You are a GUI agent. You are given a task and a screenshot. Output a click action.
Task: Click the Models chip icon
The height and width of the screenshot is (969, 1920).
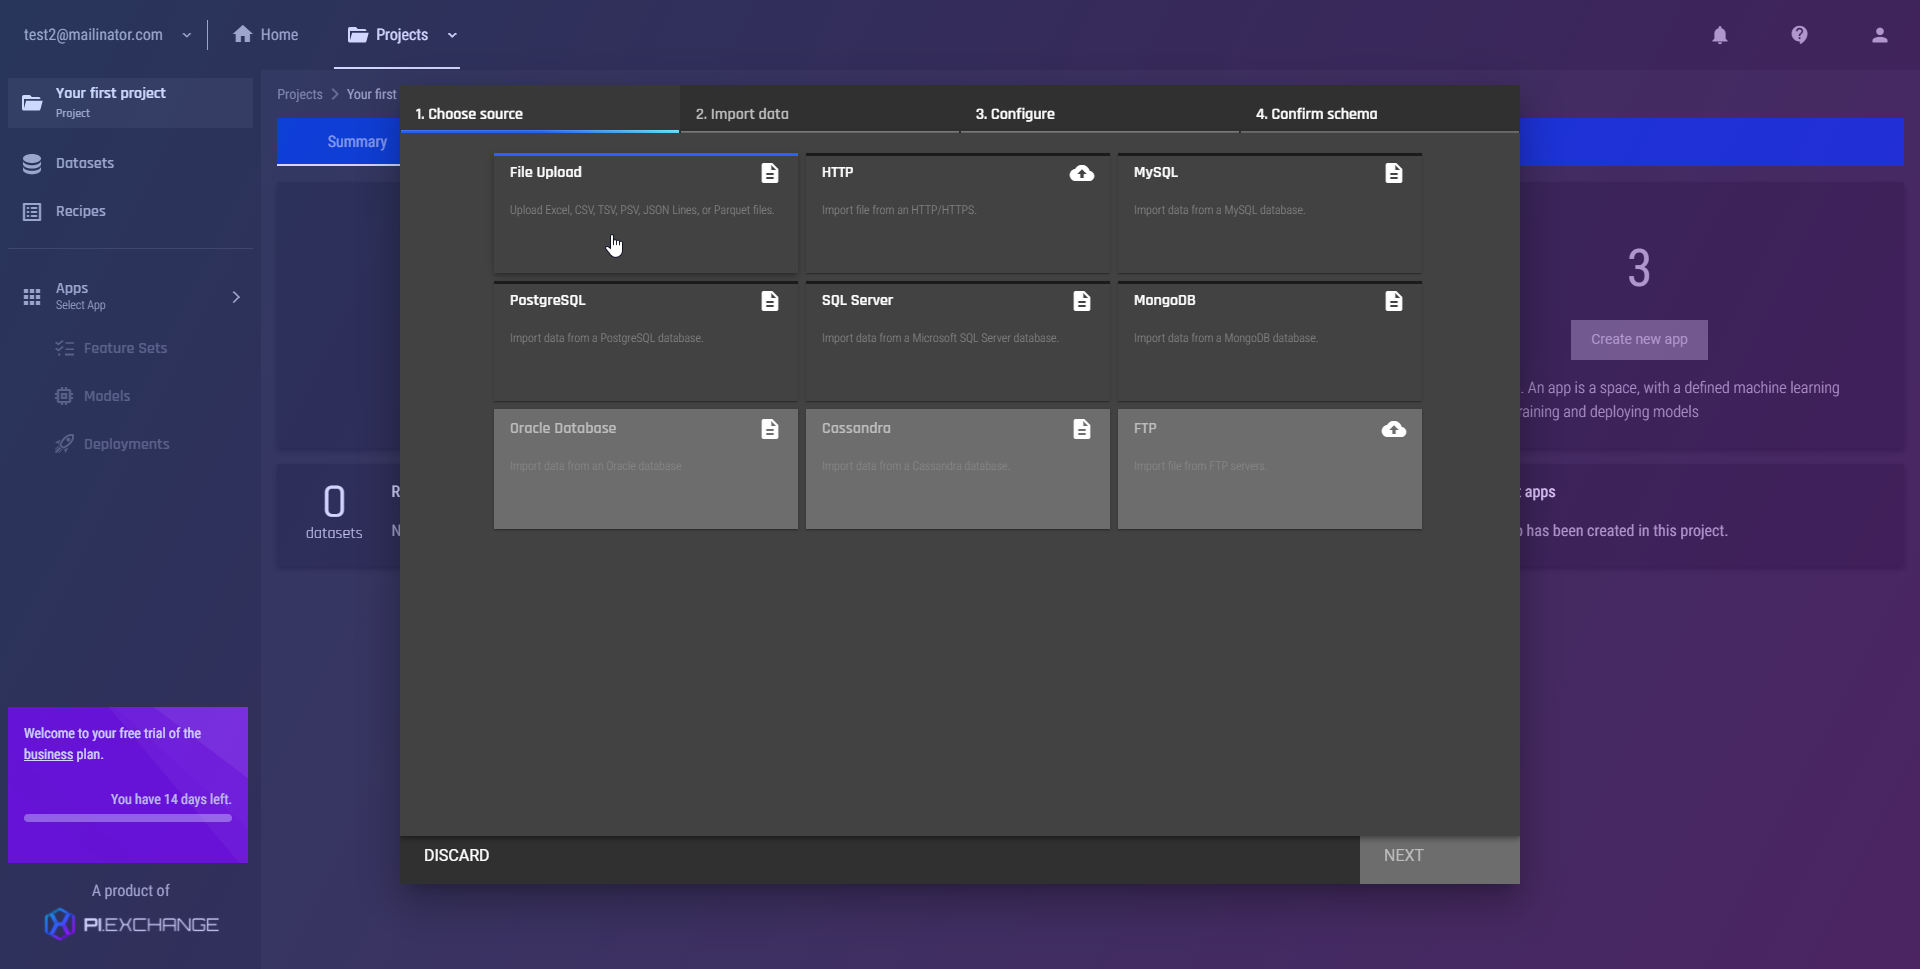64,396
